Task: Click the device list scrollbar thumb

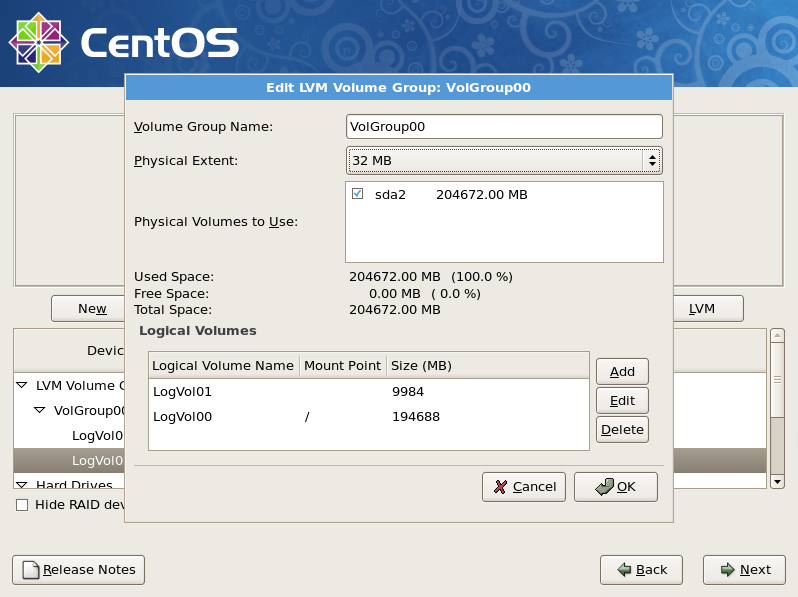Action: tap(777, 379)
